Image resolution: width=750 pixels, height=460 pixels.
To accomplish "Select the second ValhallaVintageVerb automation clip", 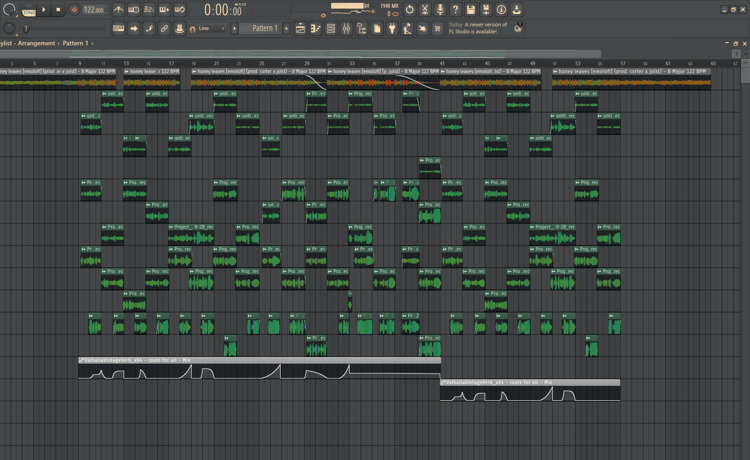I will pyautogui.click(x=530, y=390).
